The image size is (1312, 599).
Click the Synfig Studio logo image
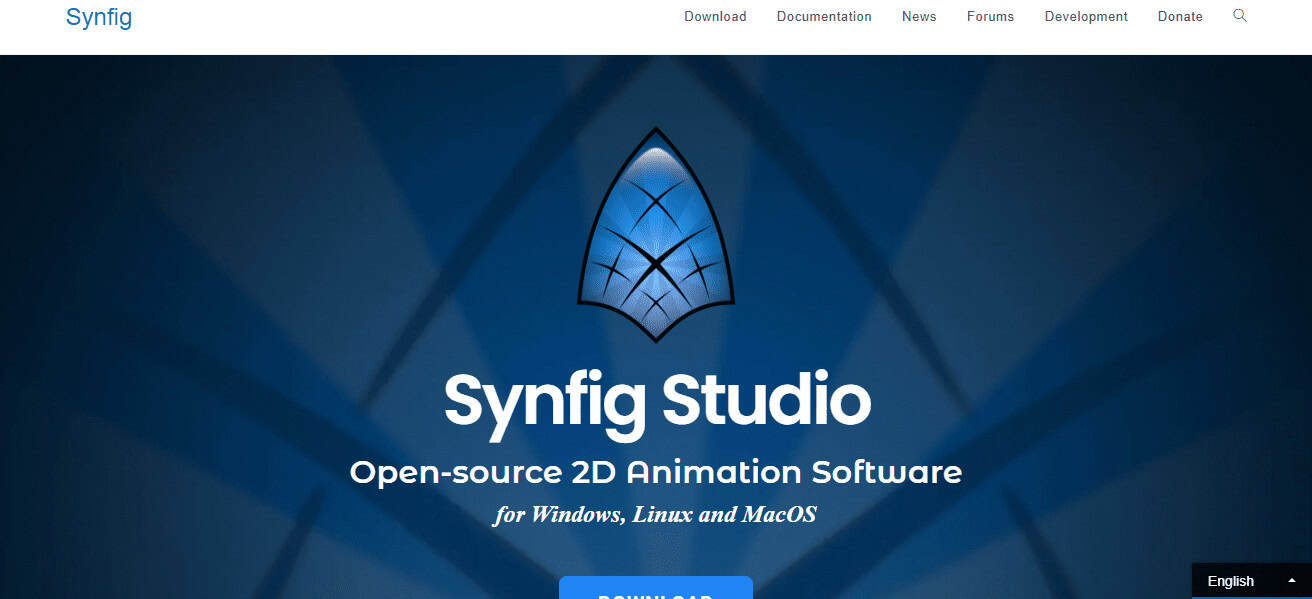(656, 234)
